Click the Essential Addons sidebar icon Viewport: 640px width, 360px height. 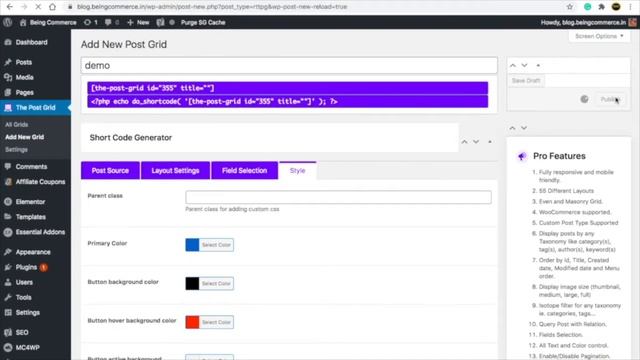[8, 232]
